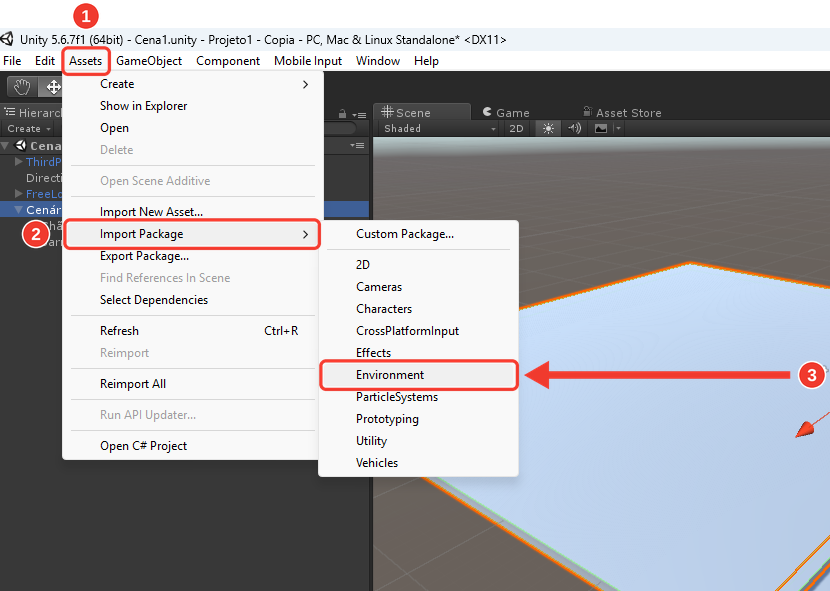Screen dimensions: 830x591
Task: Select the Directi object in Hierarchy
Action: coord(44,178)
